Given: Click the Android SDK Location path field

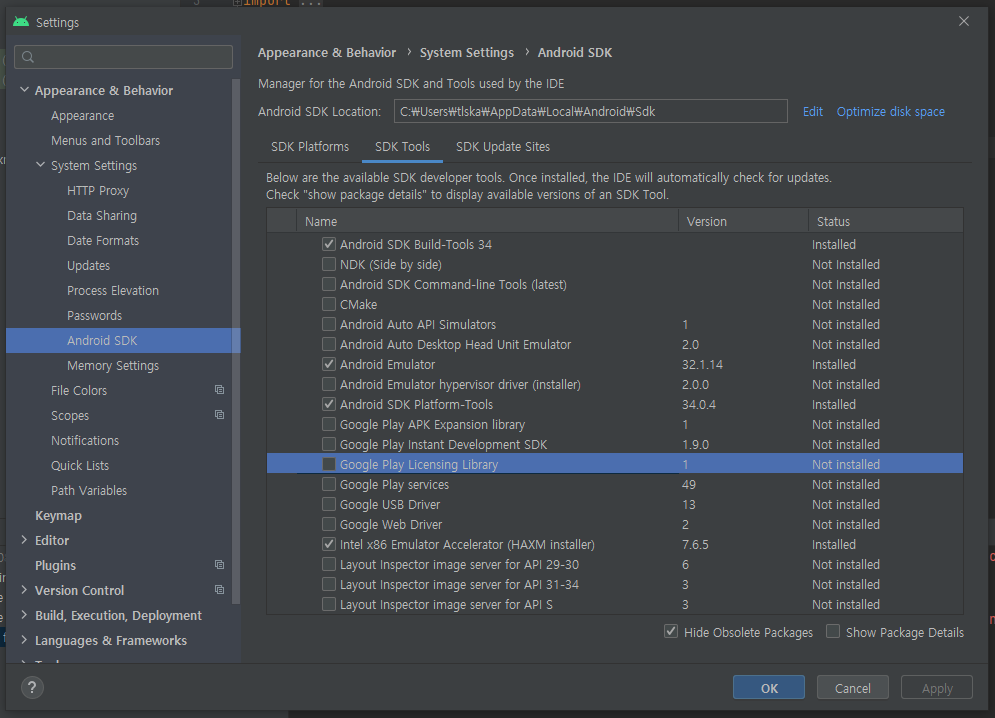Looking at the screenshot, I should (x=591, y=111).
